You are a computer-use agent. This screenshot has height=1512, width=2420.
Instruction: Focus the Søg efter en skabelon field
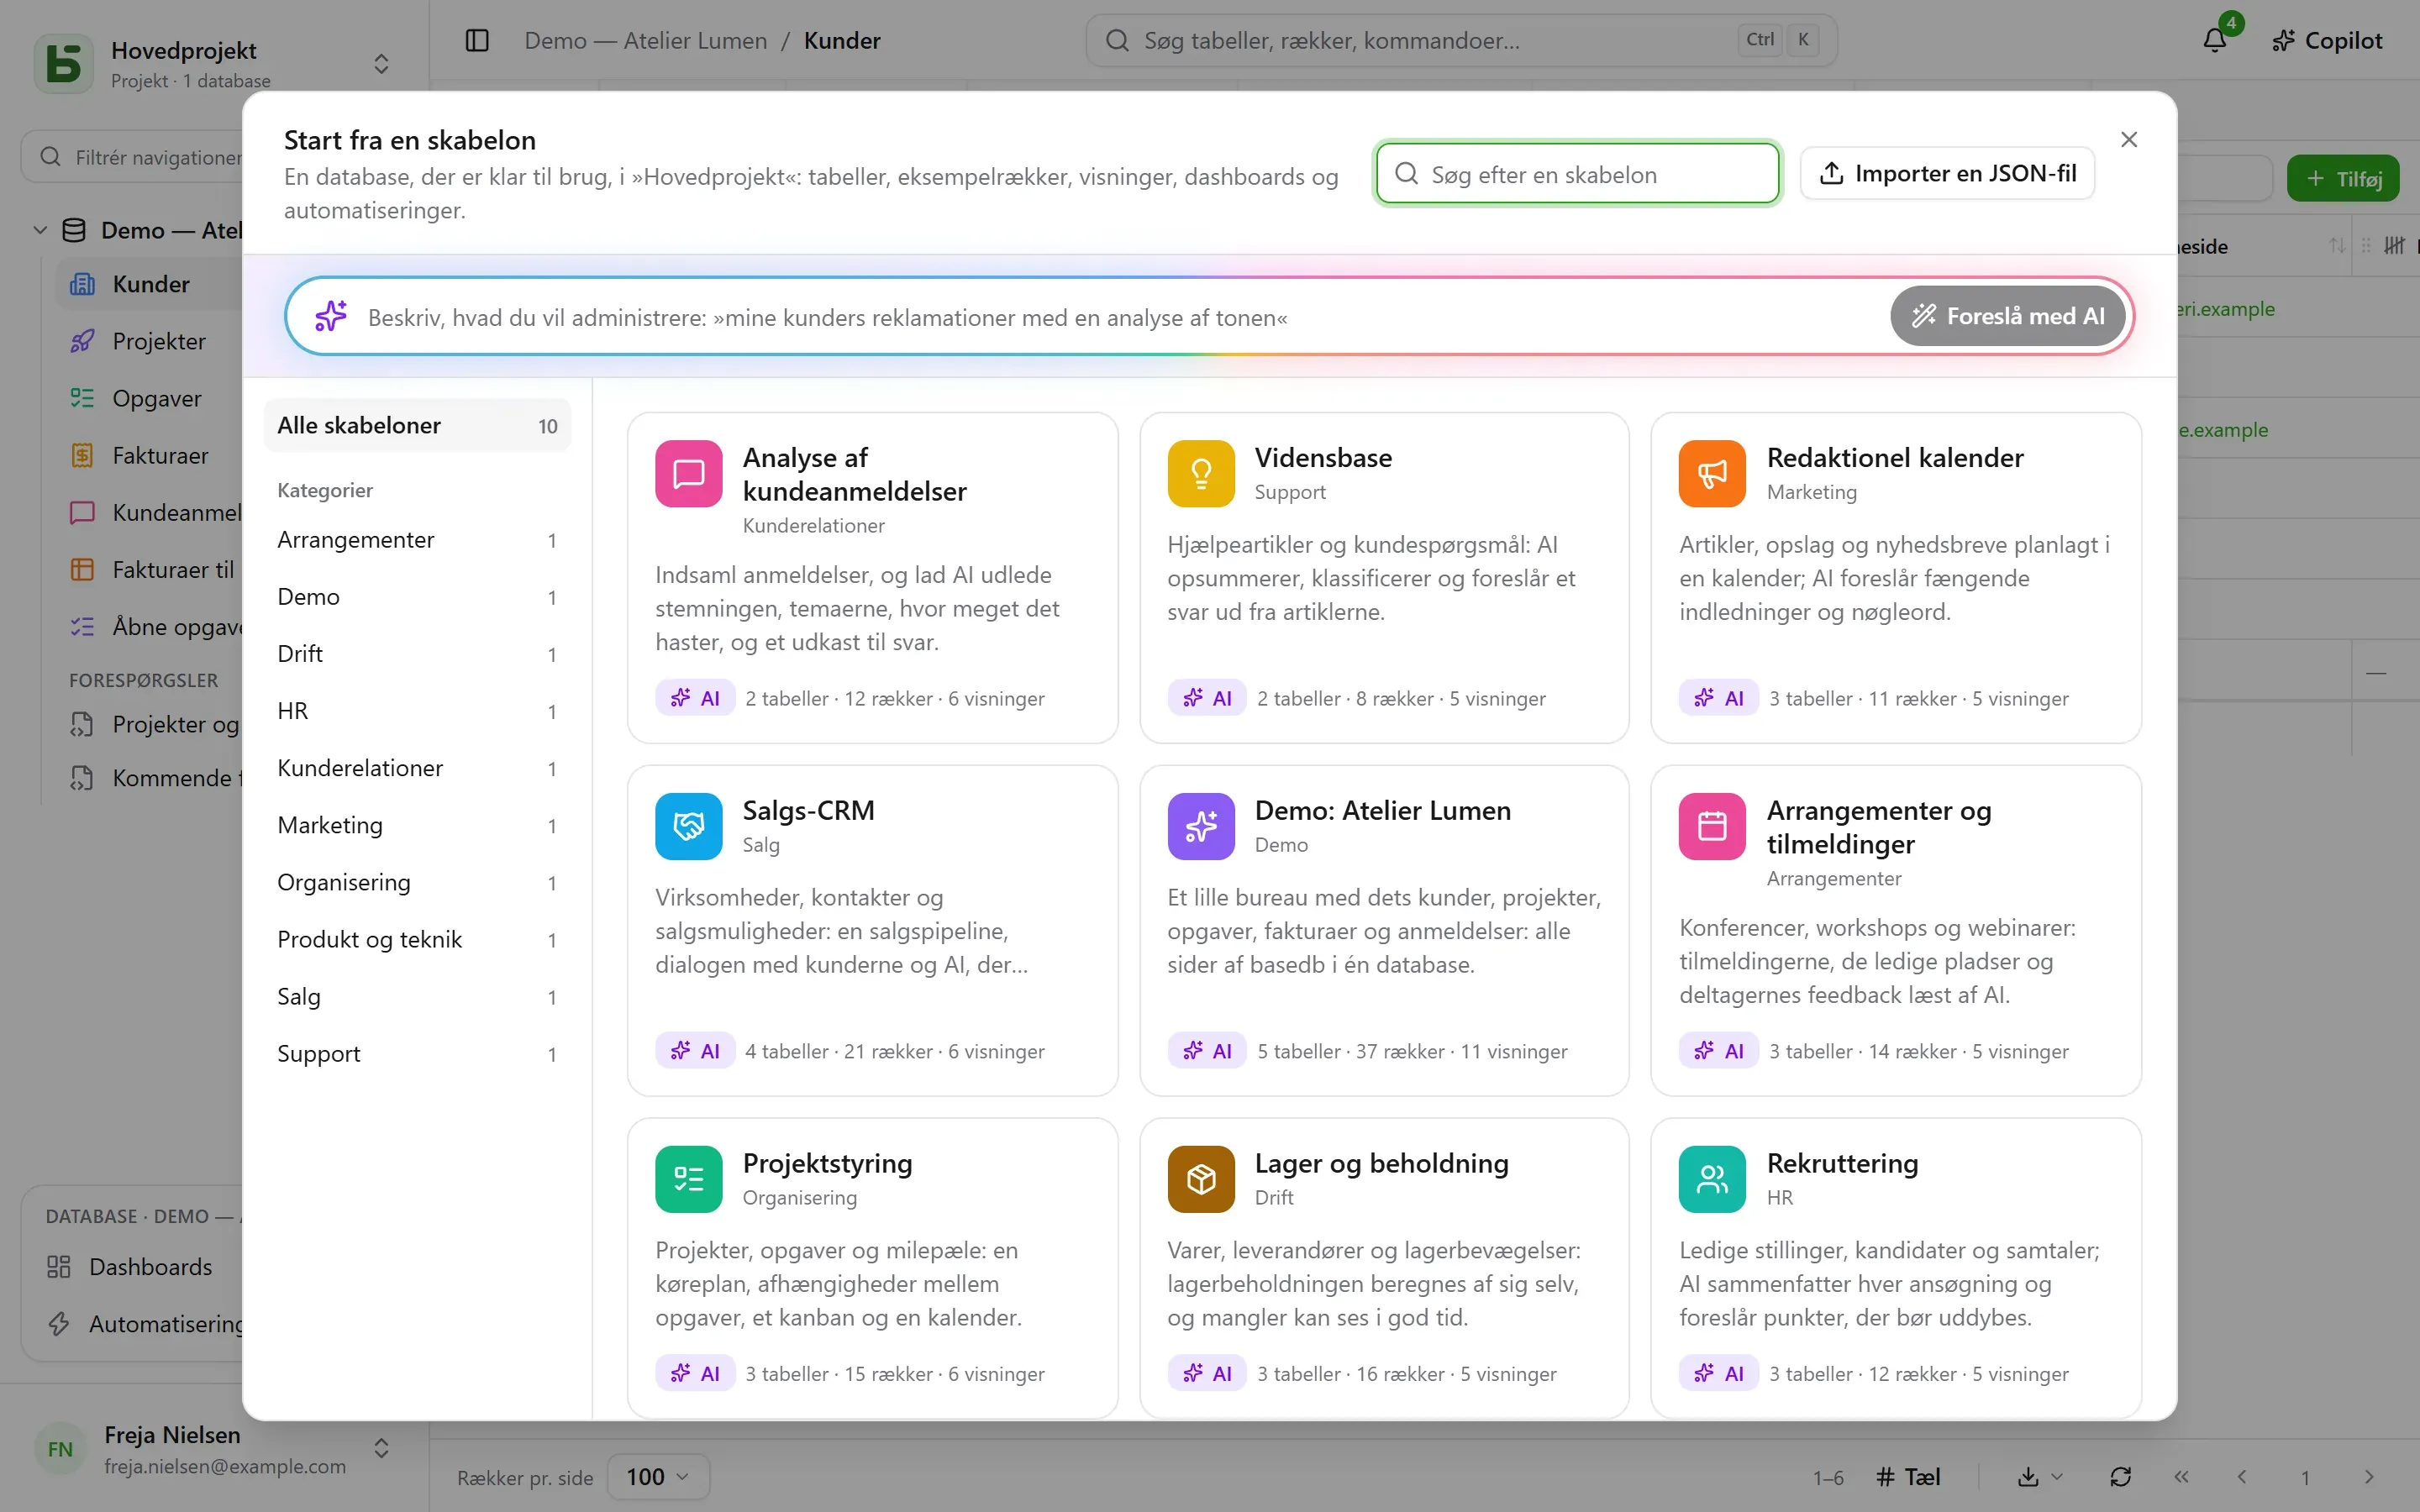tap(1577, 174)
